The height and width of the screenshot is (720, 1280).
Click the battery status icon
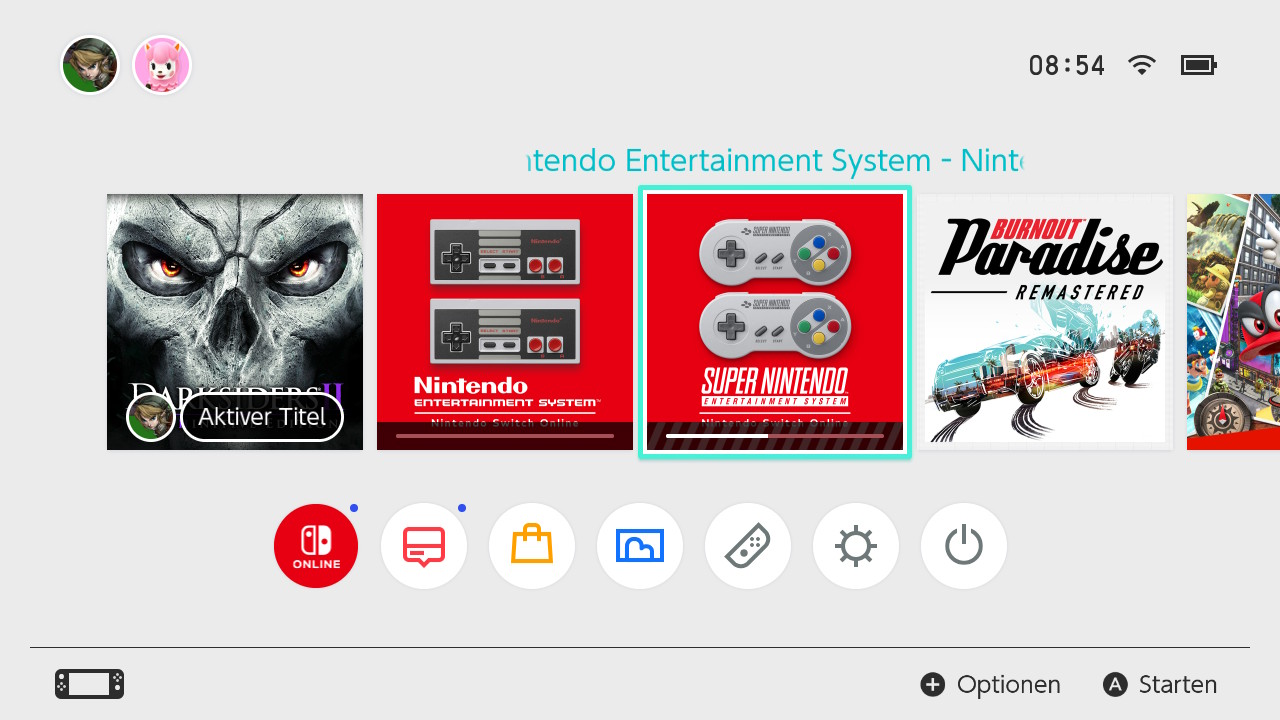click(x=1198, y=66)
